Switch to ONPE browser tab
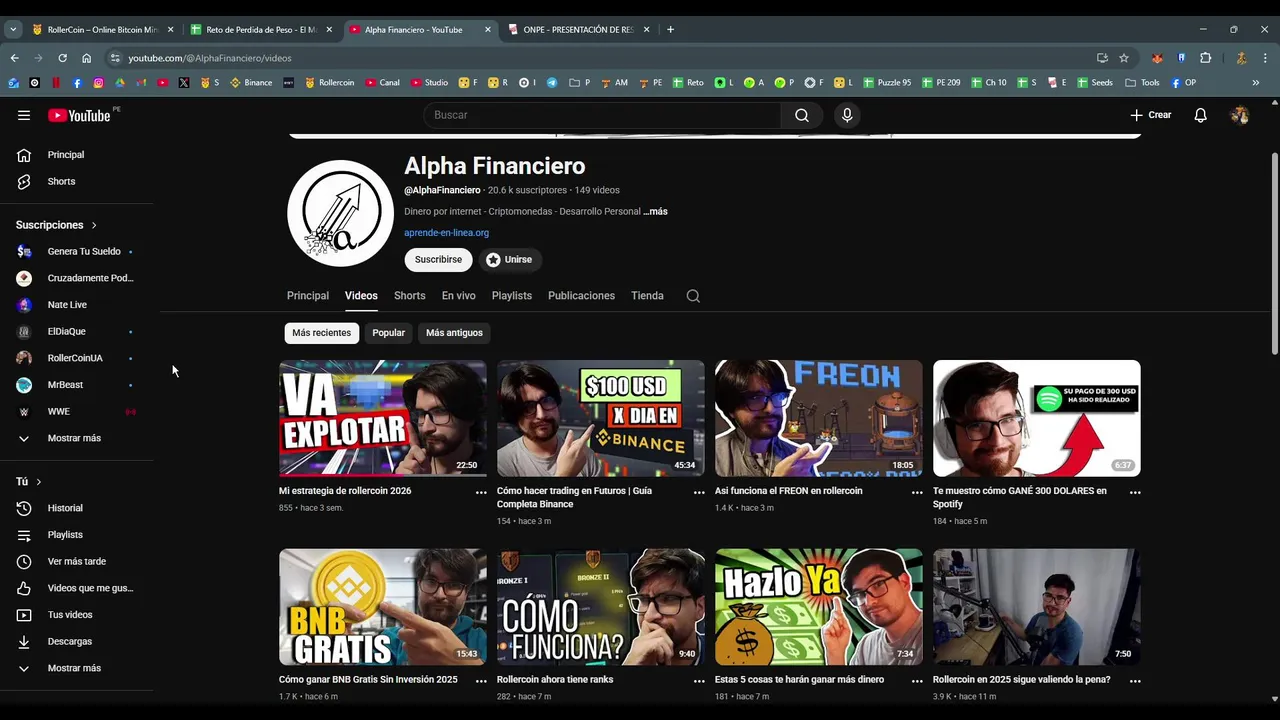The height and width of the screenshot is (720, 1280). pos(578,30)
